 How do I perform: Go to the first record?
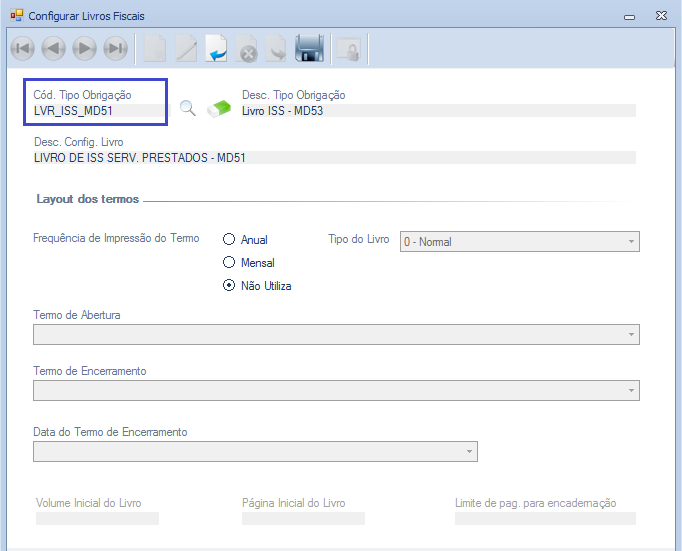(x=23, y=48)
